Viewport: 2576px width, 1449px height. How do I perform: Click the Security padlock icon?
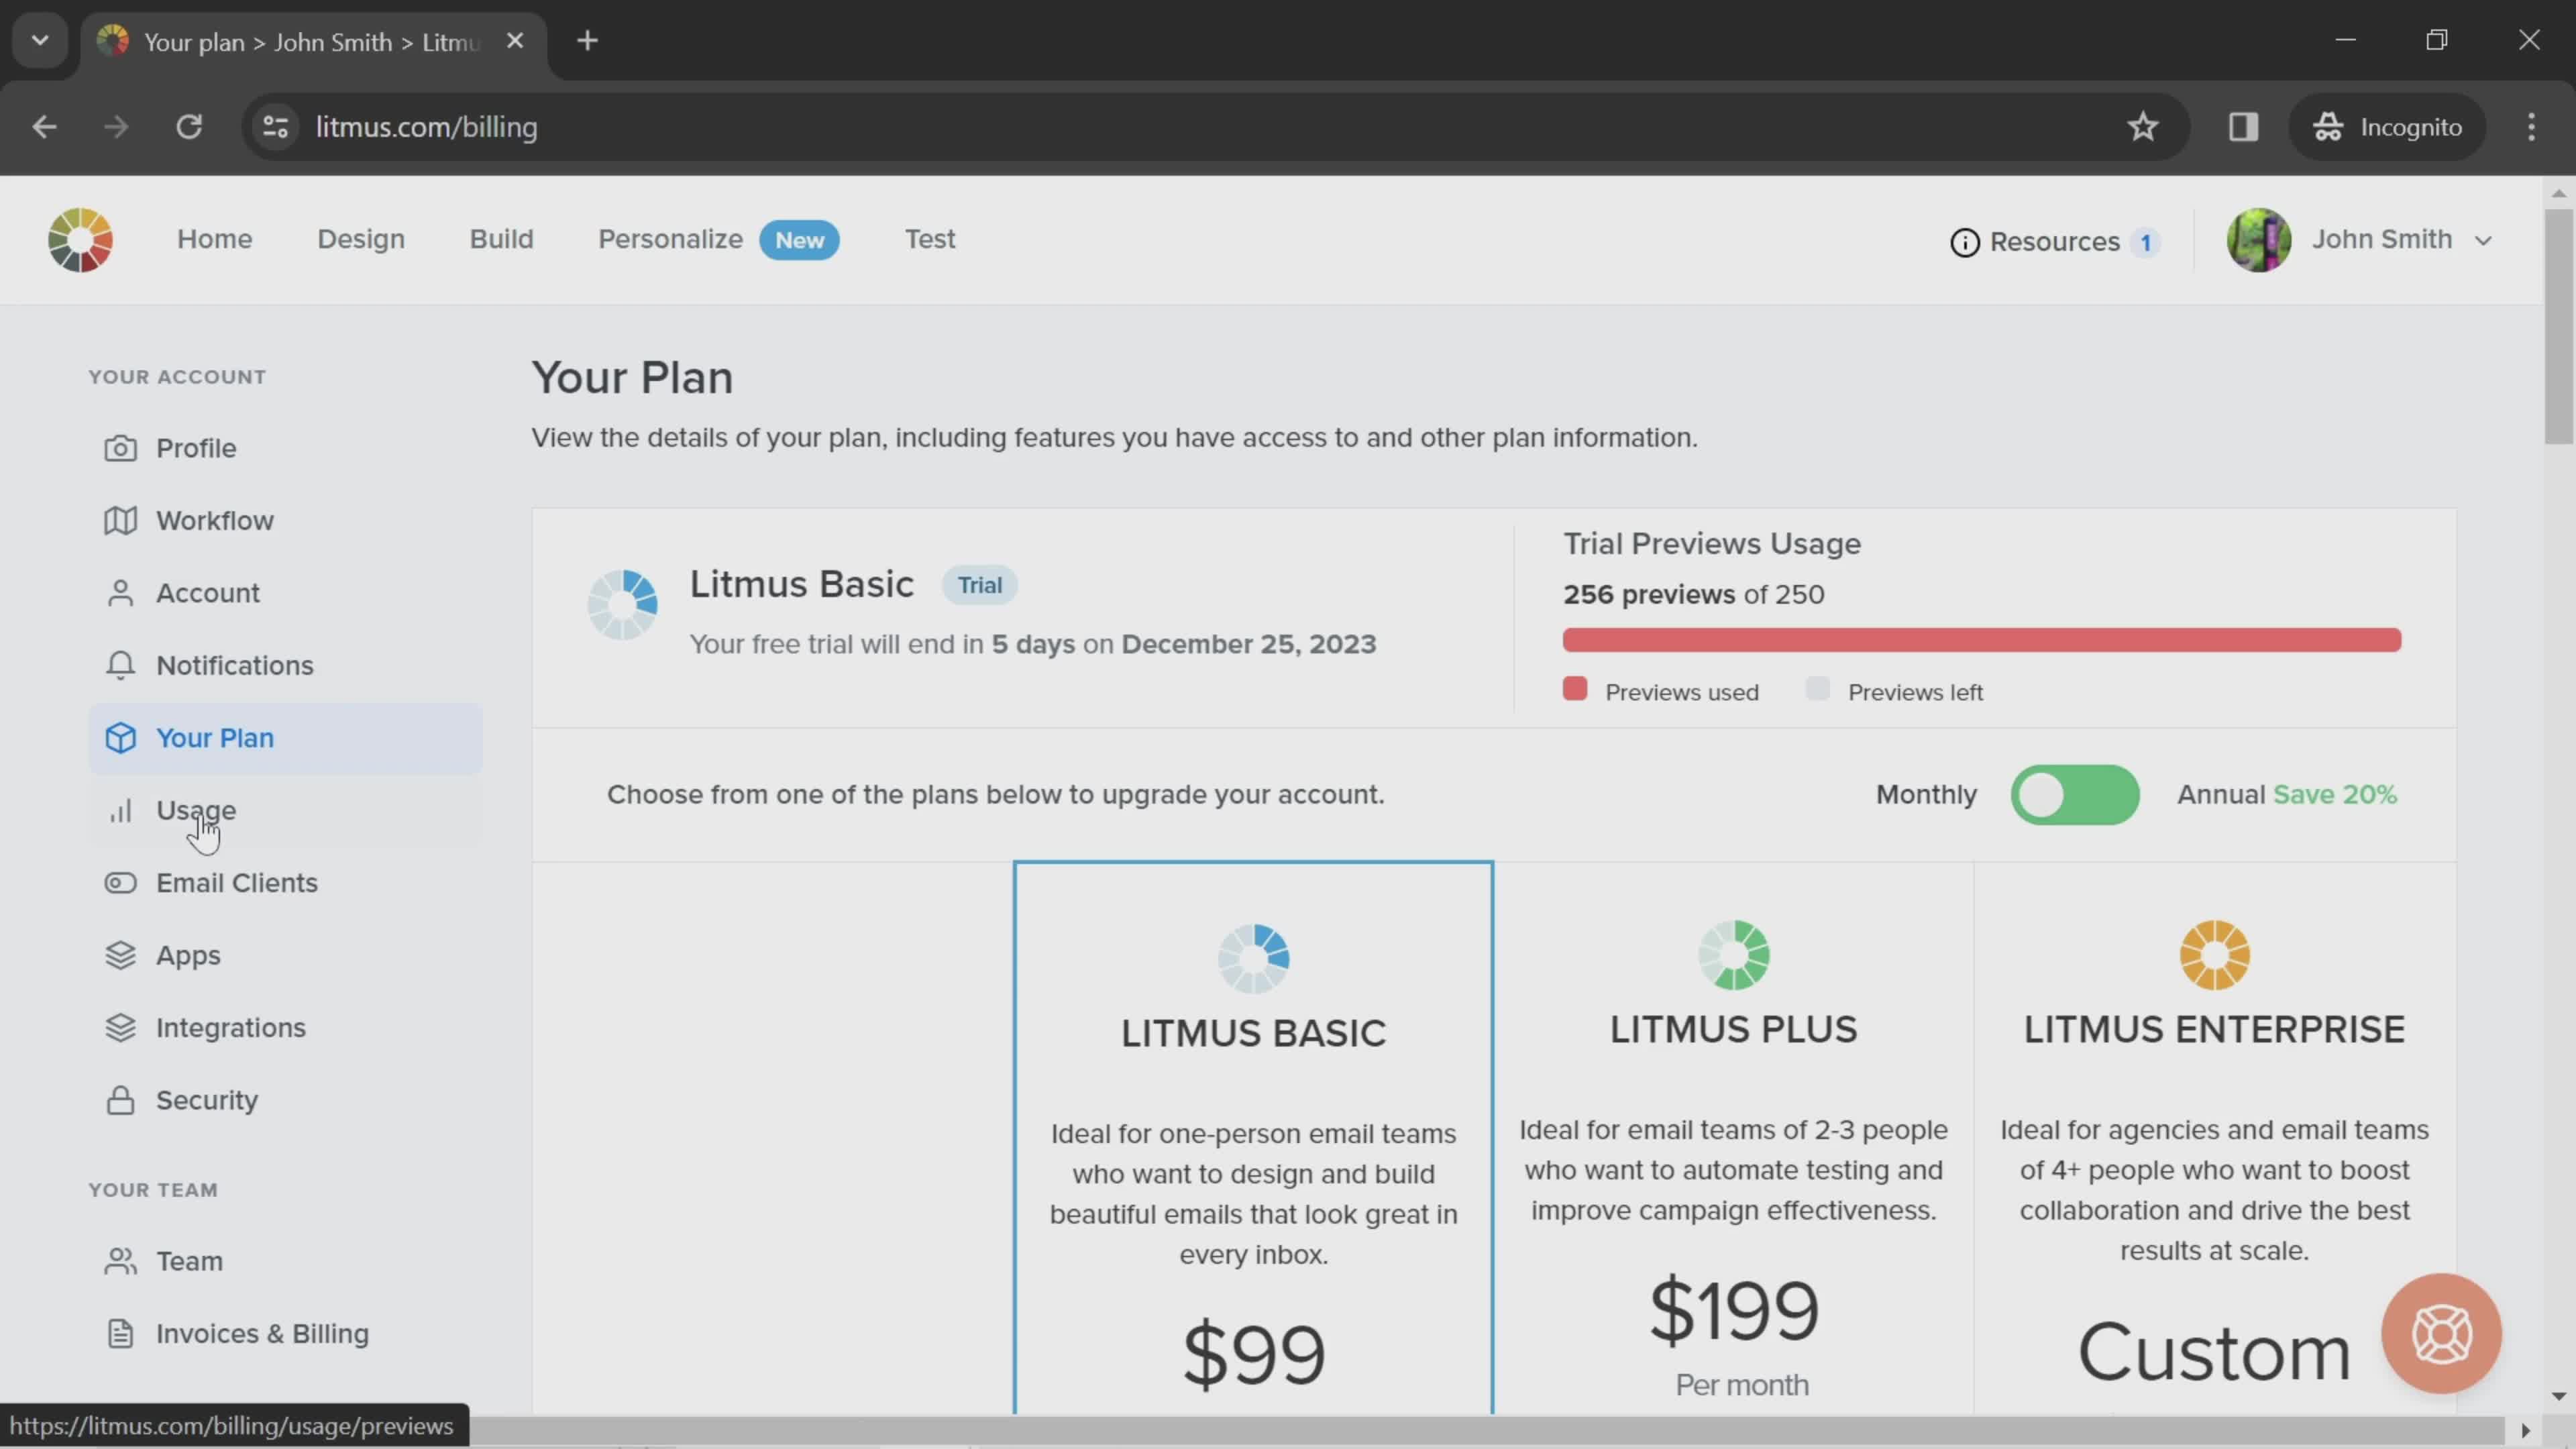(121, 1100)
